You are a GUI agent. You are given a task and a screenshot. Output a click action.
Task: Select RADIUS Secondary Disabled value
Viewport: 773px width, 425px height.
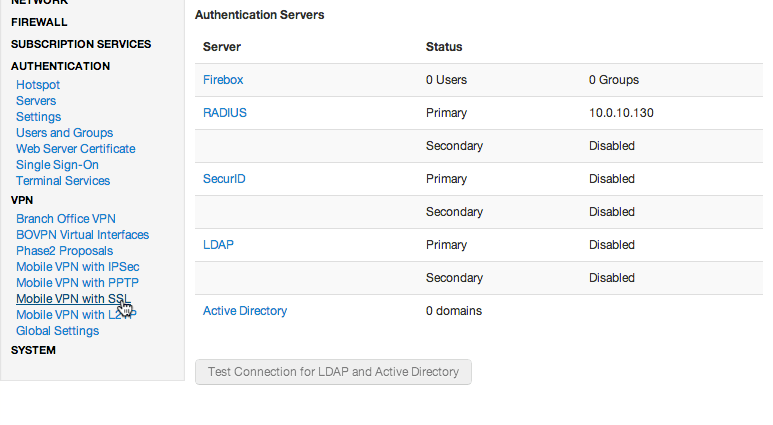[611, 146]
